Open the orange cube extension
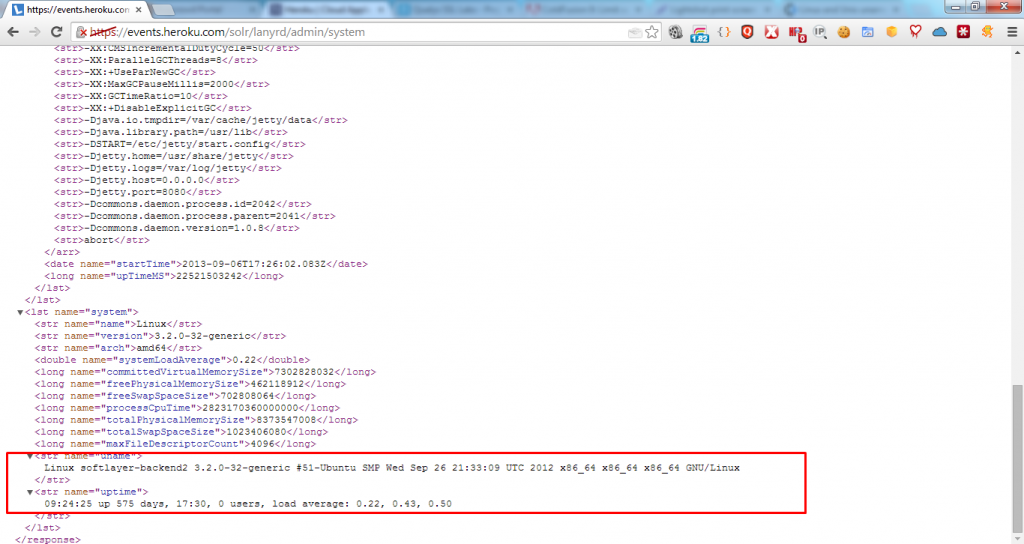The image size is (1024, 544). click(891, 32)
